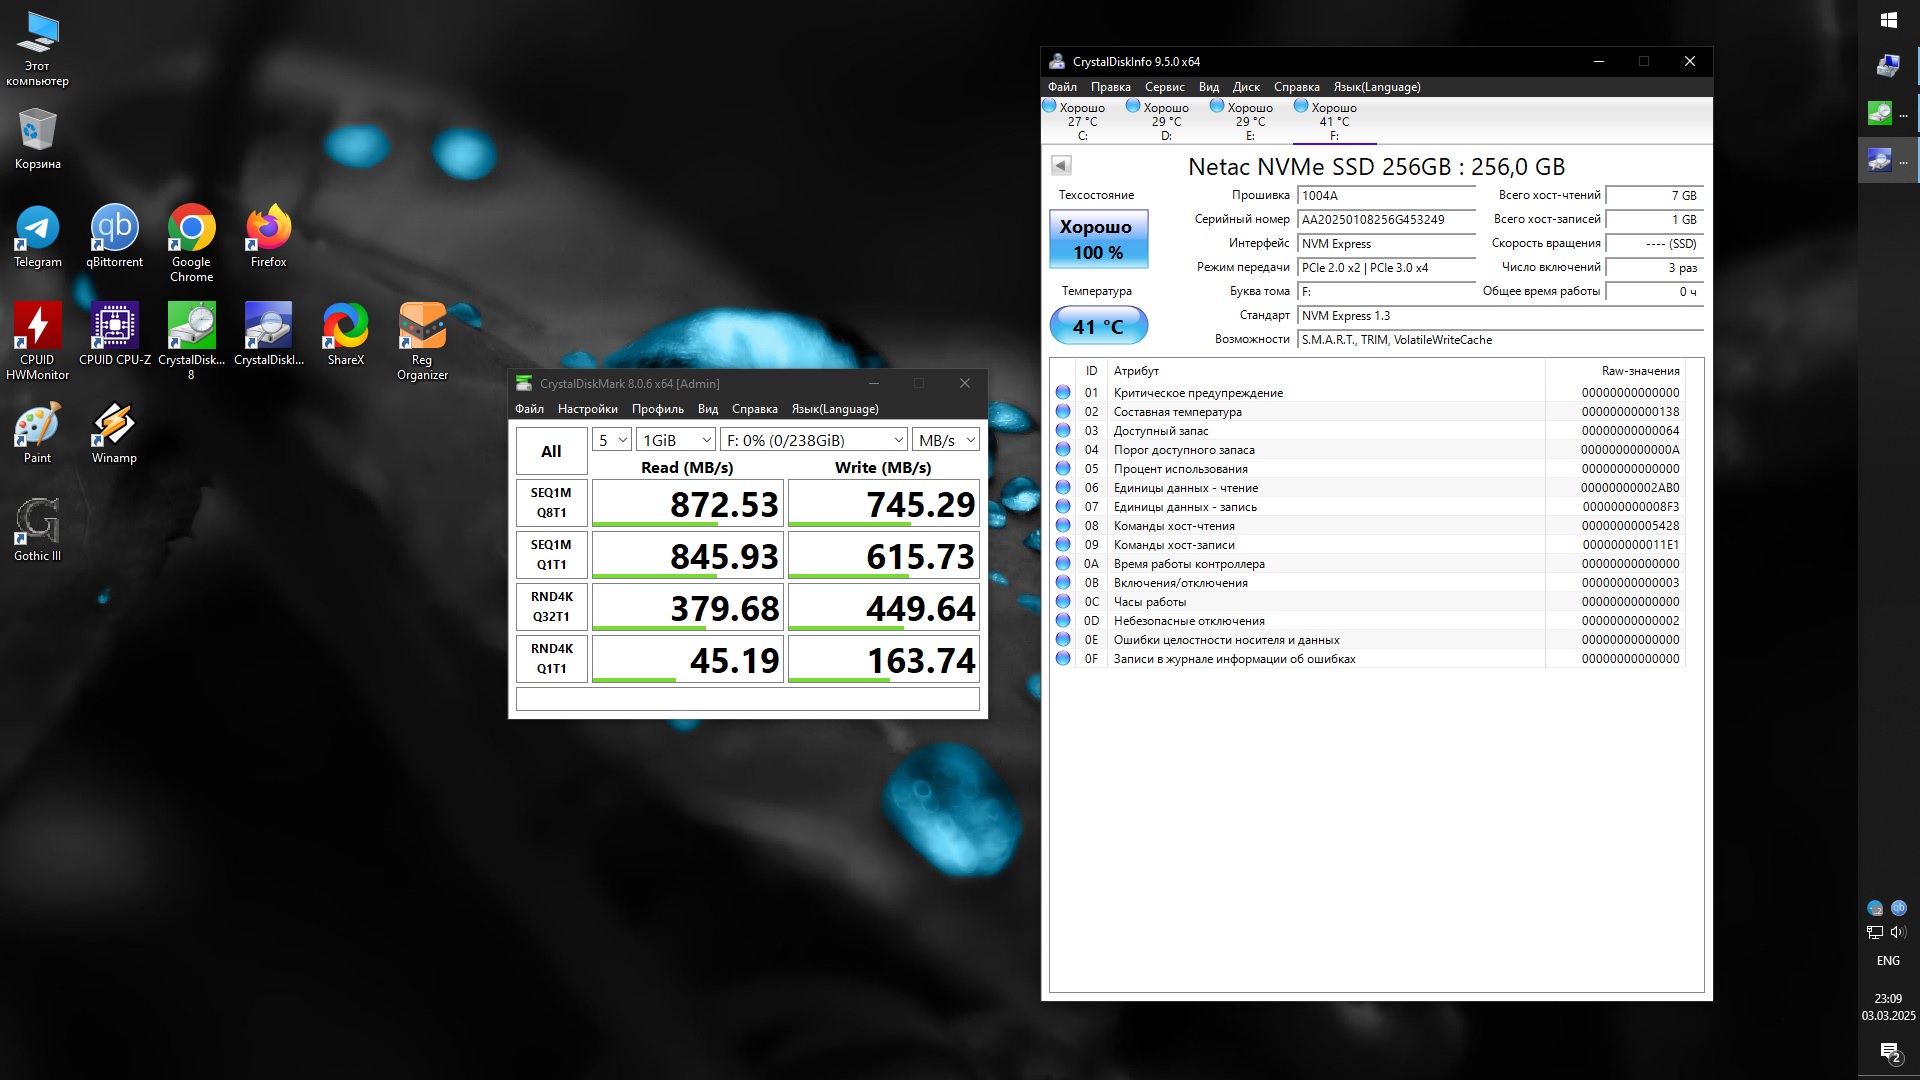Screen dimensions: 1920x1080
Task: Select the Recycle Bin (Корзина) icon
Action: pyautogui.click(x=38, y=138)
